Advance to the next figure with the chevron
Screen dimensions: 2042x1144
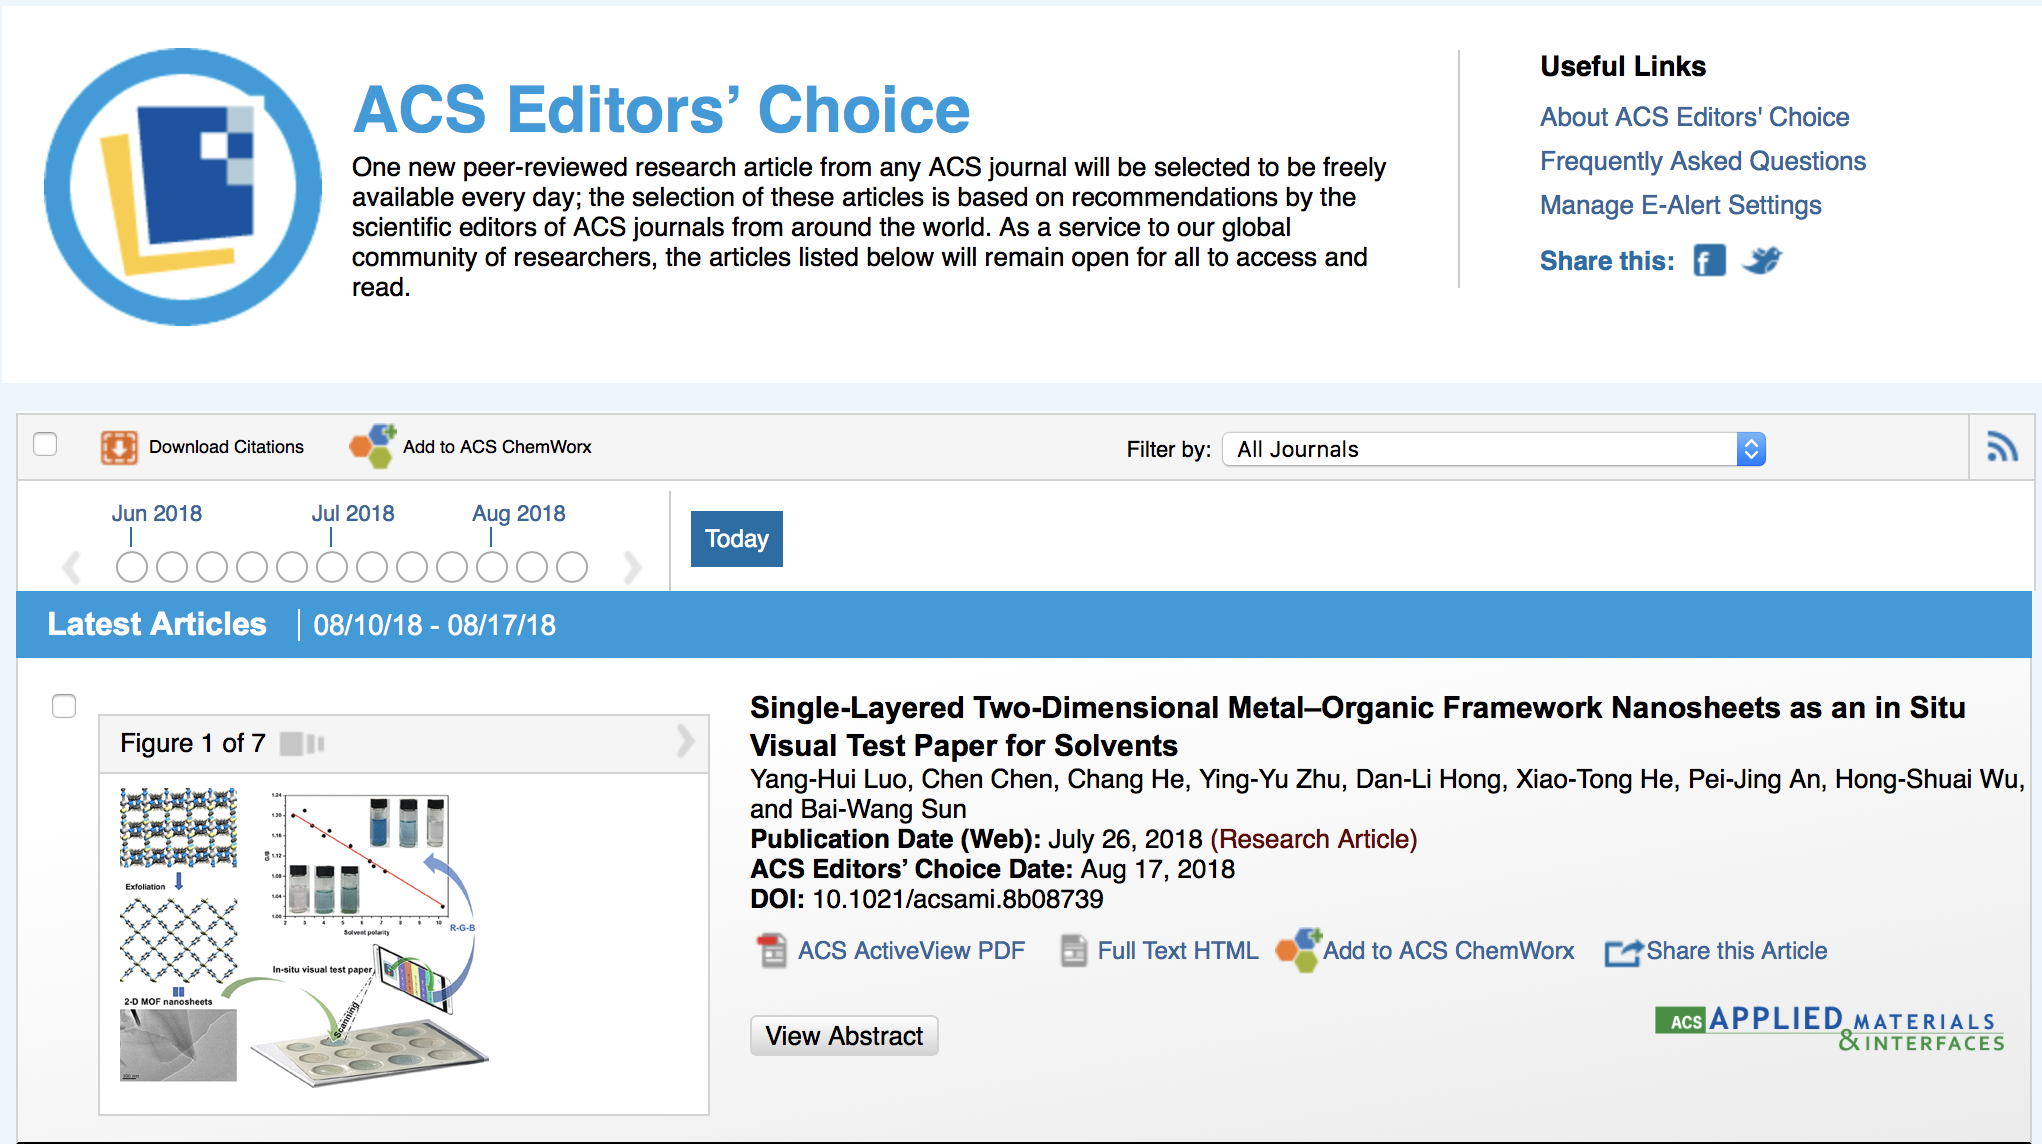pyautogui.click(x=685, y=742)
